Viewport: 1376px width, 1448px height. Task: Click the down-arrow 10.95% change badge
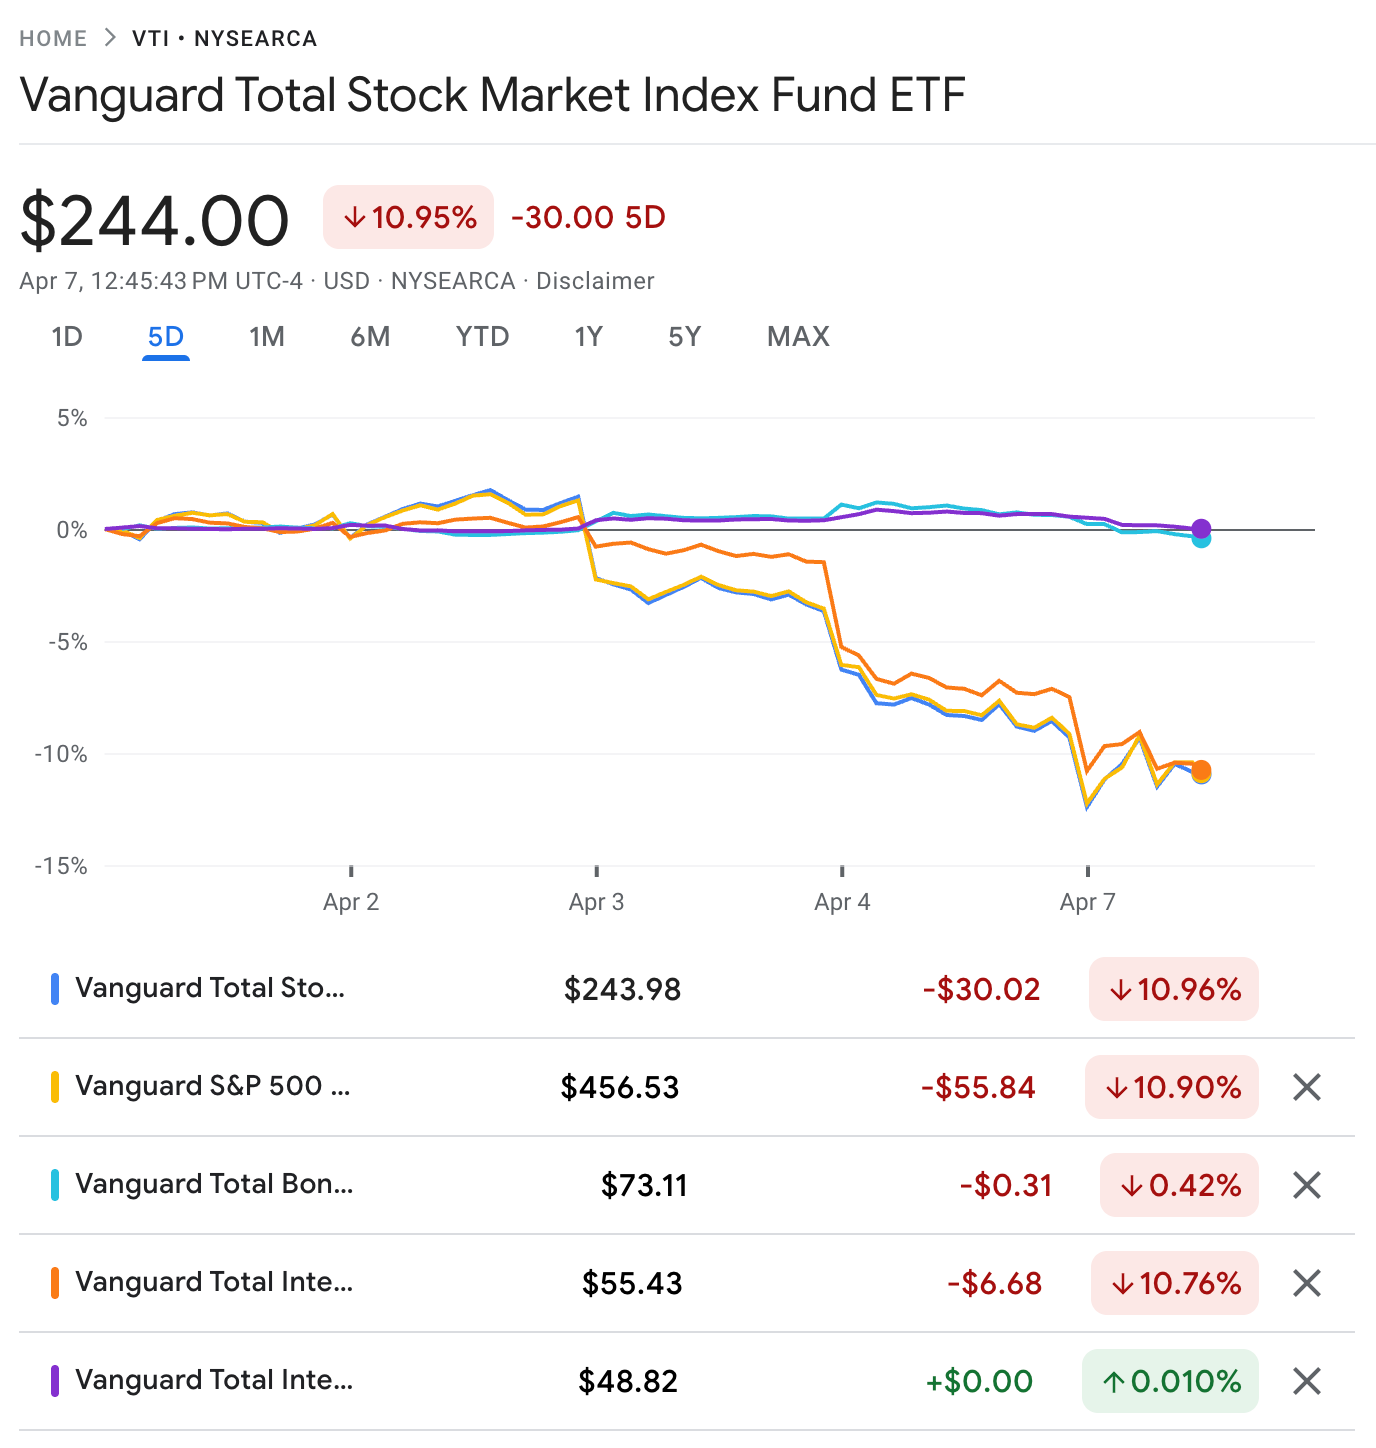pyautogui.click(x=408, y=217)
